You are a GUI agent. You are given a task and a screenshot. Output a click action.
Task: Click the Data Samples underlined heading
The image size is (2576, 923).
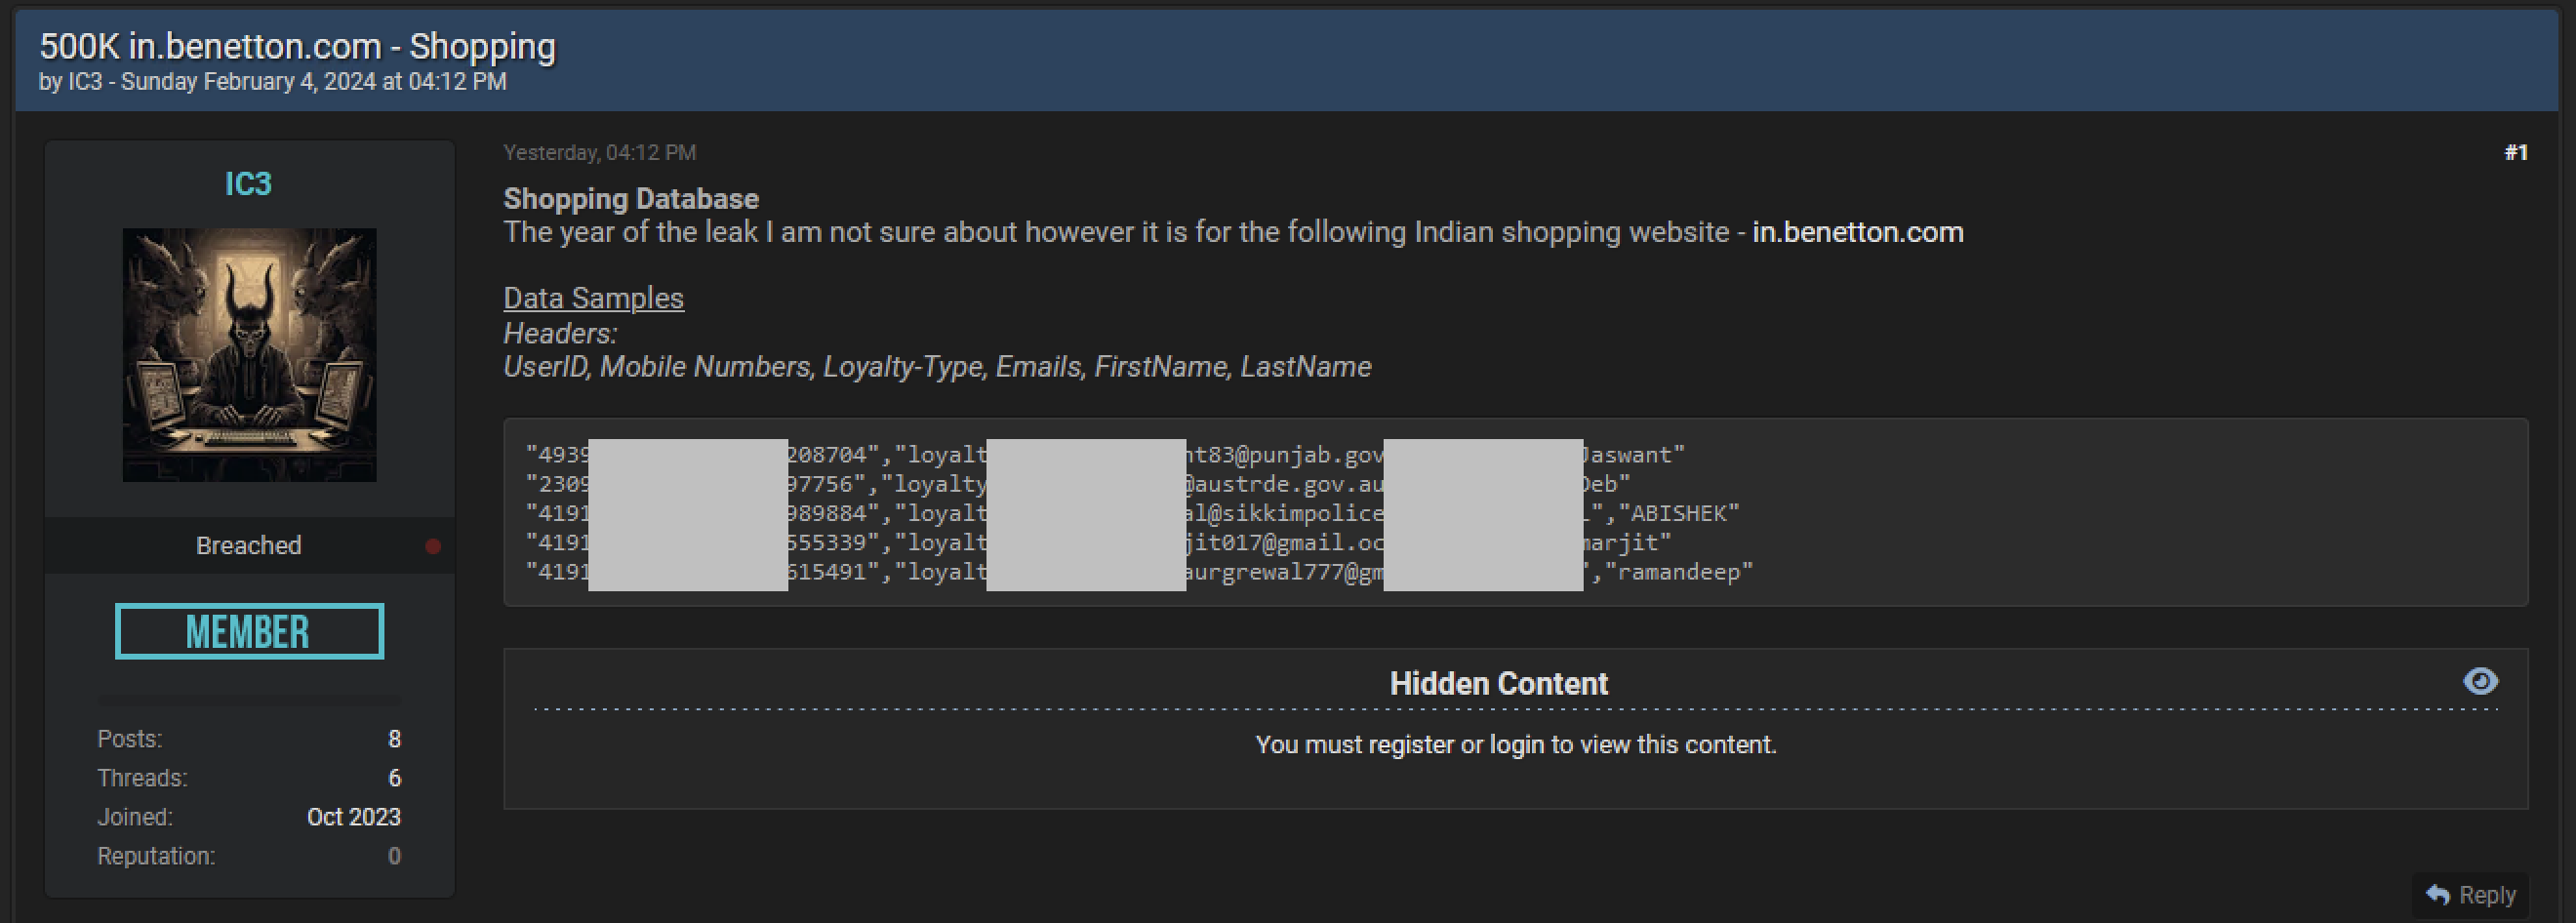tap(593, 298)
